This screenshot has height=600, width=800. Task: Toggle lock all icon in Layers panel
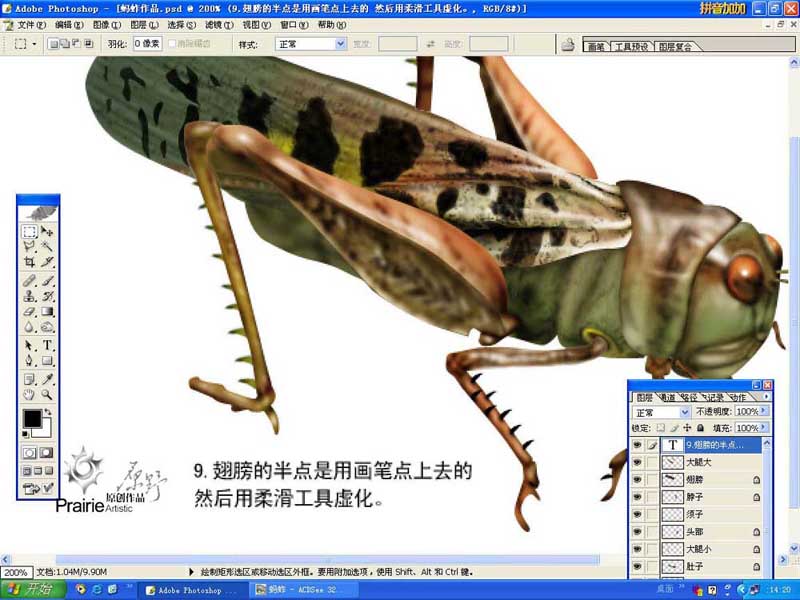[701, 428]
